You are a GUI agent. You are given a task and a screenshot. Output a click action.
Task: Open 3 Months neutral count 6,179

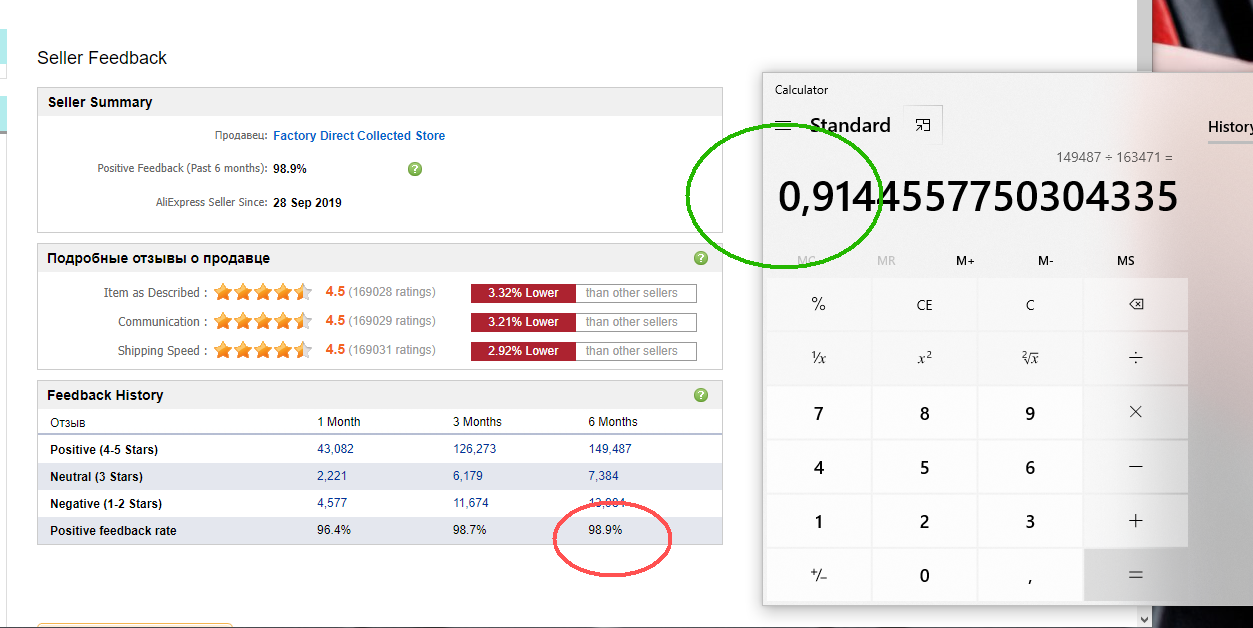(x=468, y=476)
